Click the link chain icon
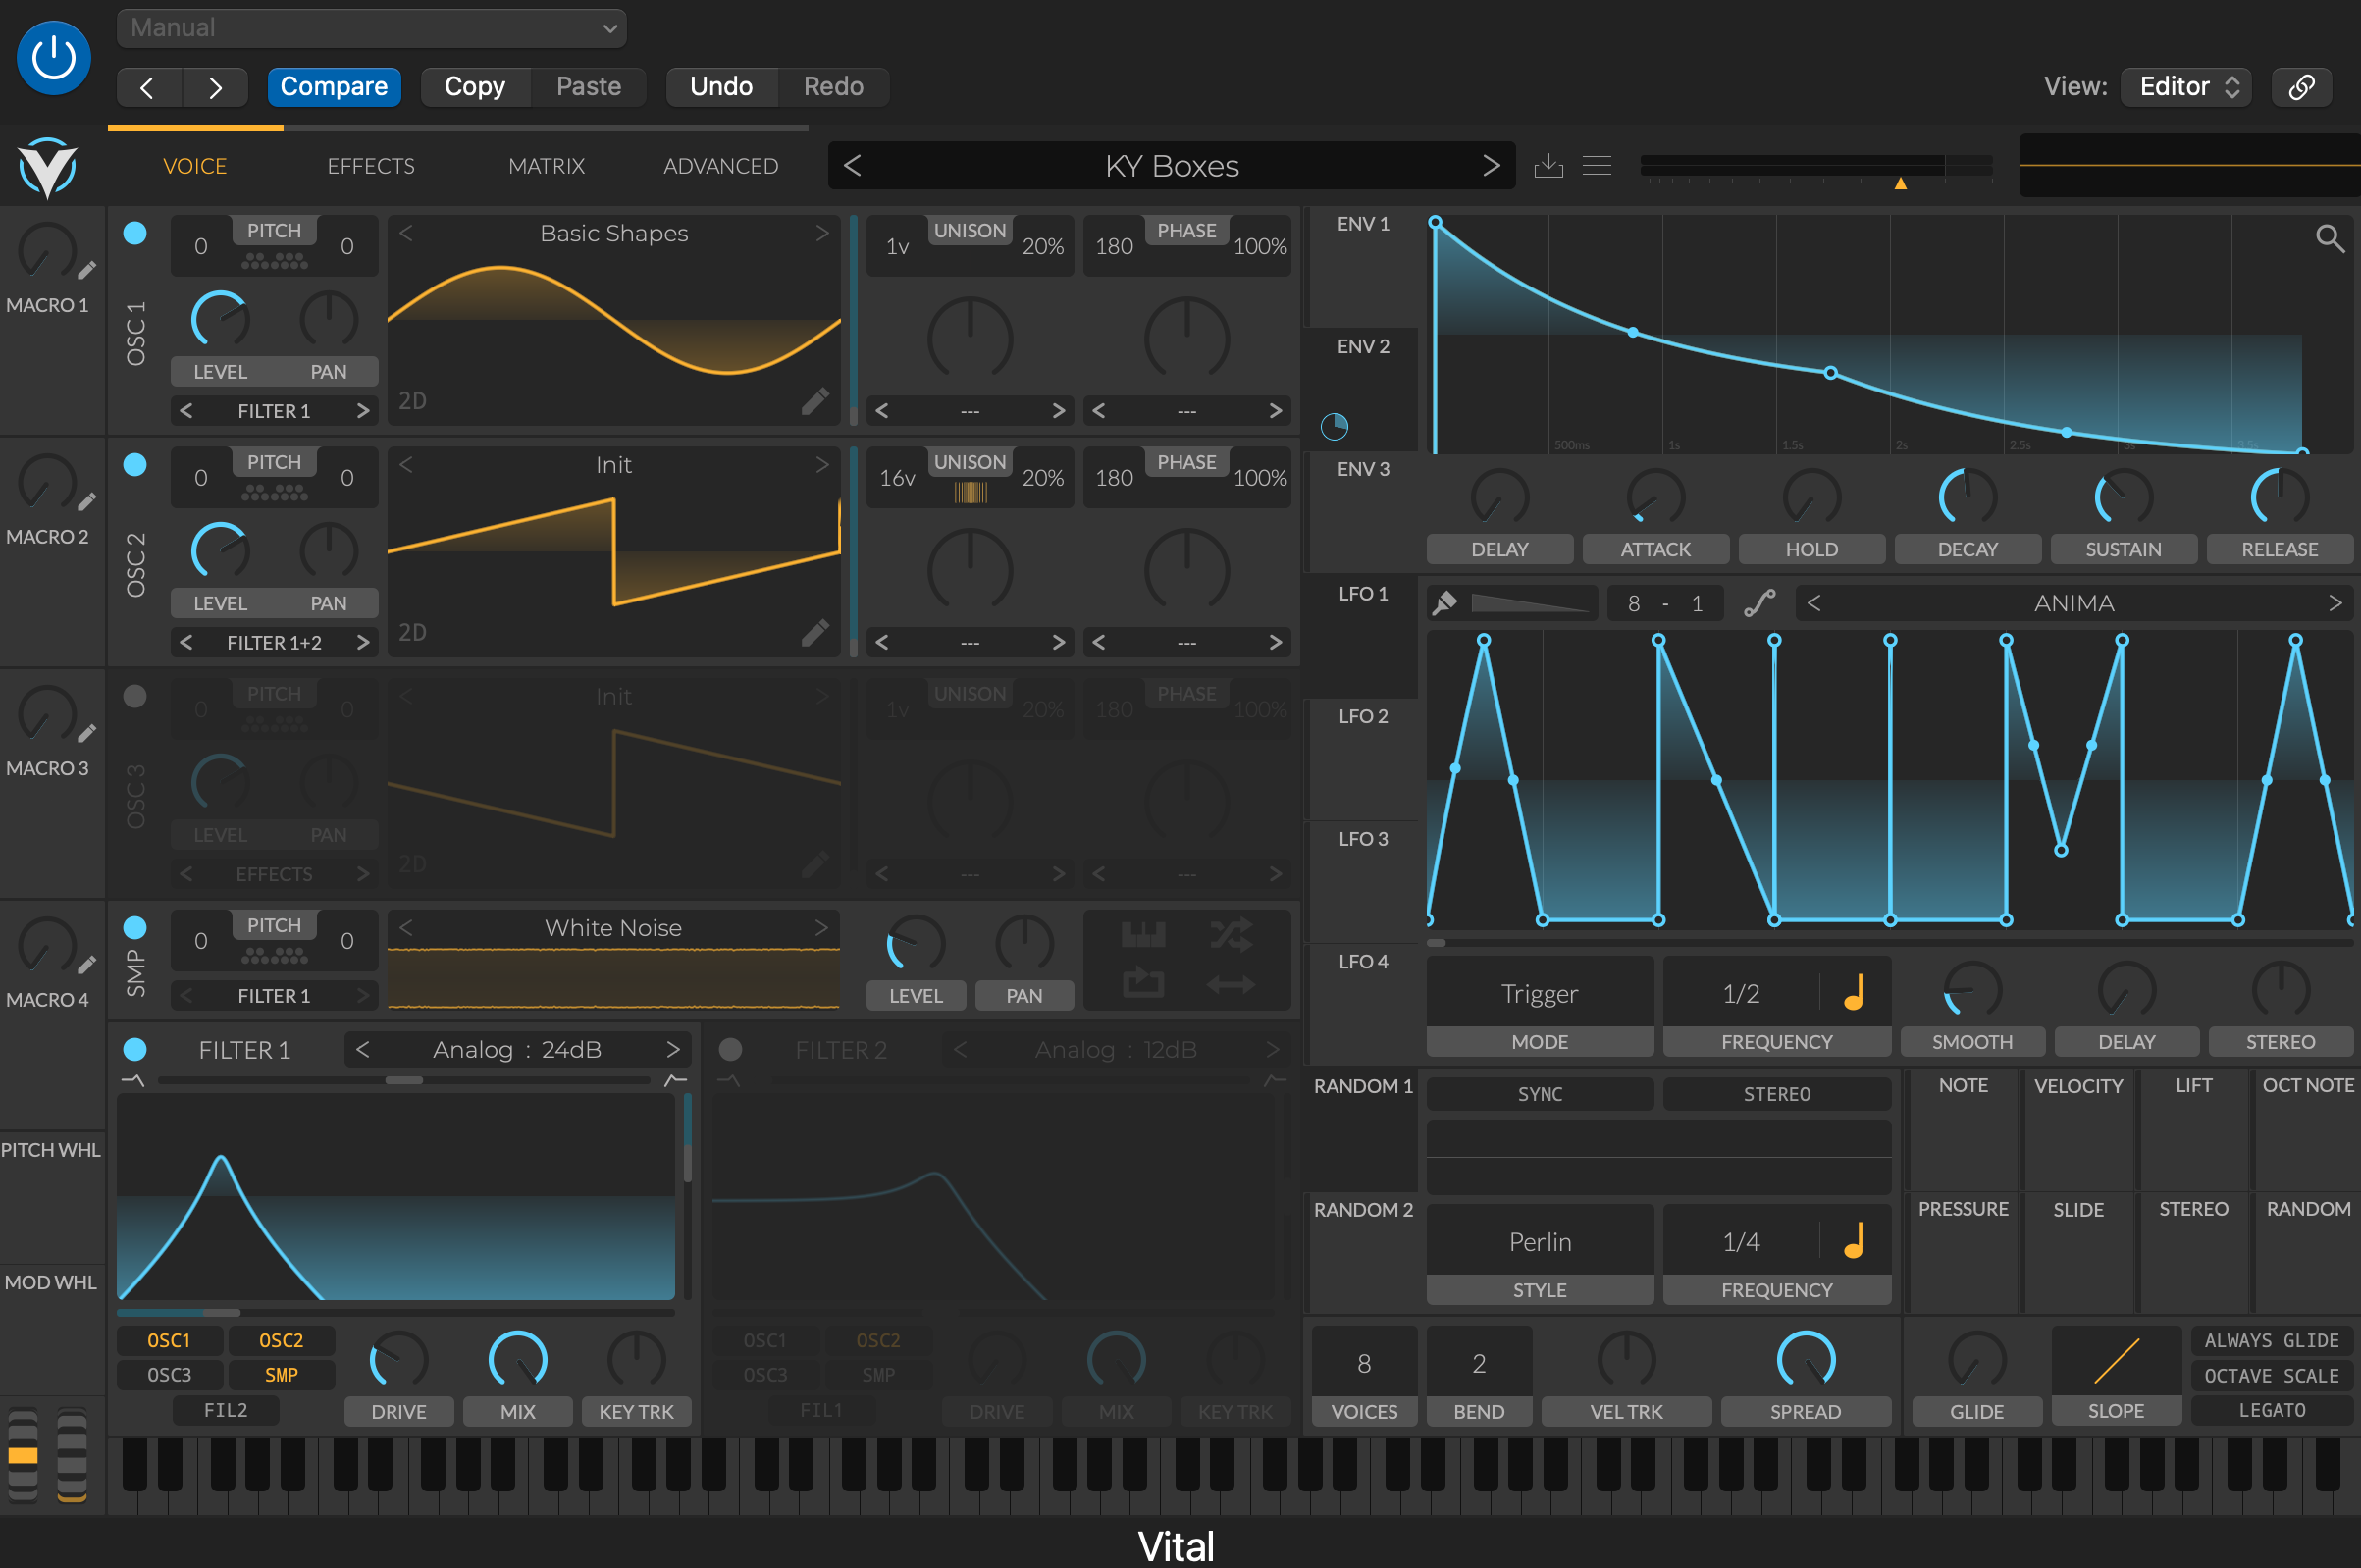Viewport: 2361px width, 1568px height. coord(2301,87)
